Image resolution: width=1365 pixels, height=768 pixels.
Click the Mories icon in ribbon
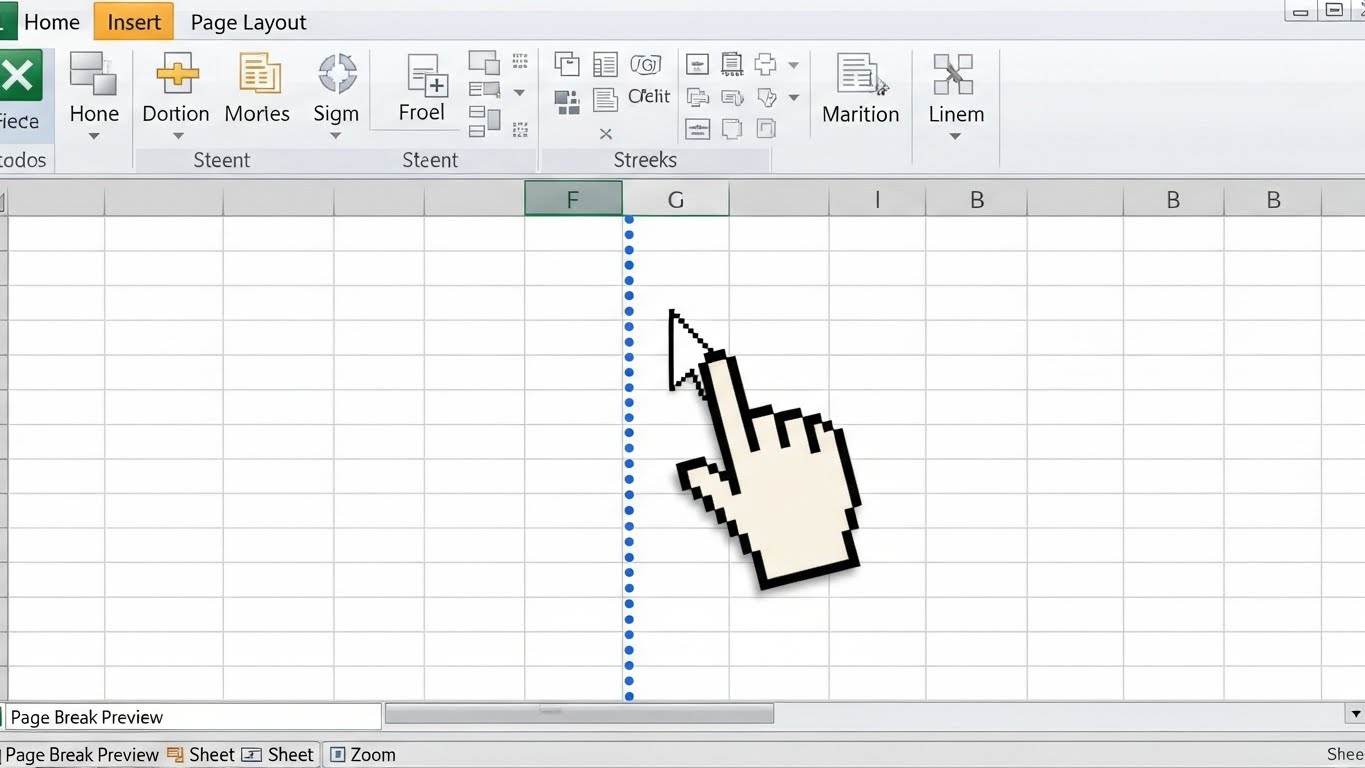coord(258,75)
